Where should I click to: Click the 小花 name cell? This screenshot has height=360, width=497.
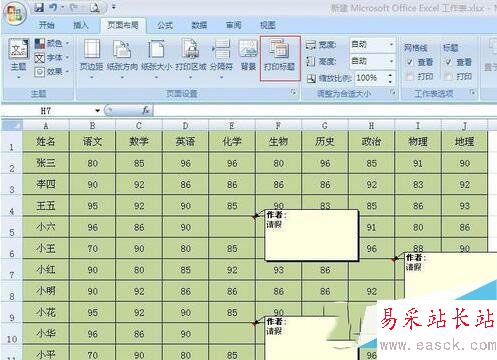point(46,312)
